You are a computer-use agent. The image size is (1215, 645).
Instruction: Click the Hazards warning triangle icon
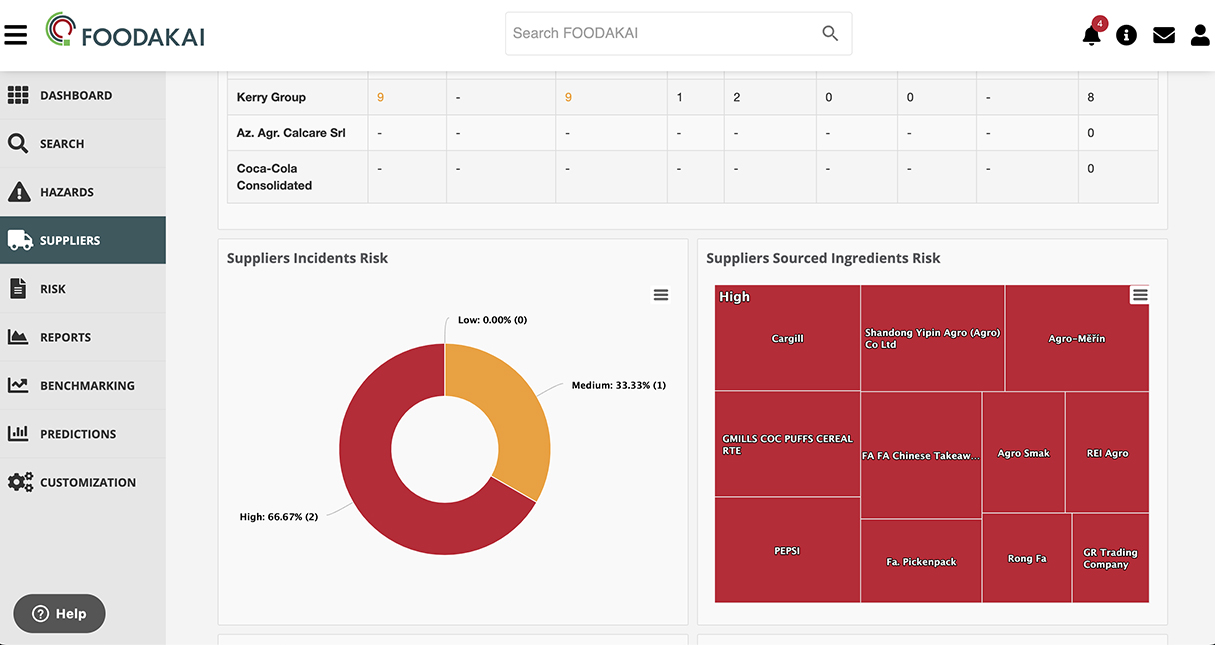[x=18, y=192]
